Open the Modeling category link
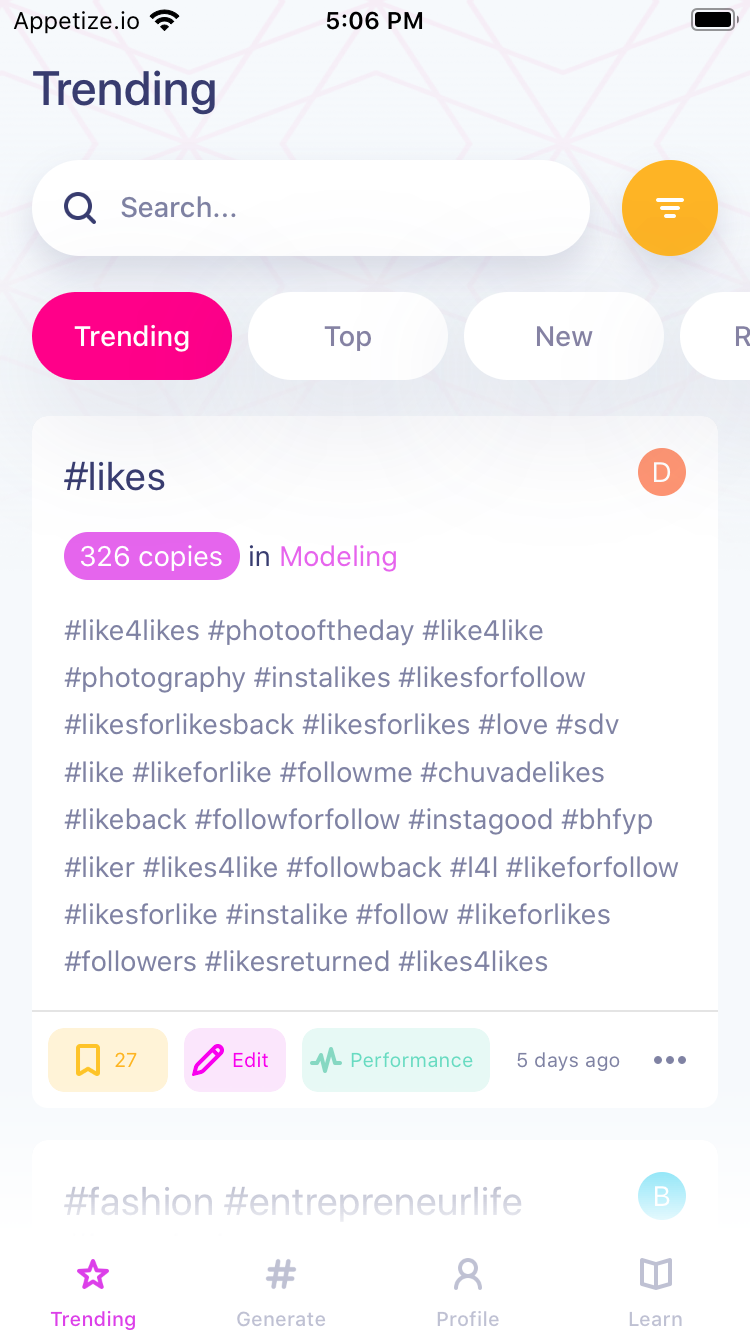 click(338, 556)
